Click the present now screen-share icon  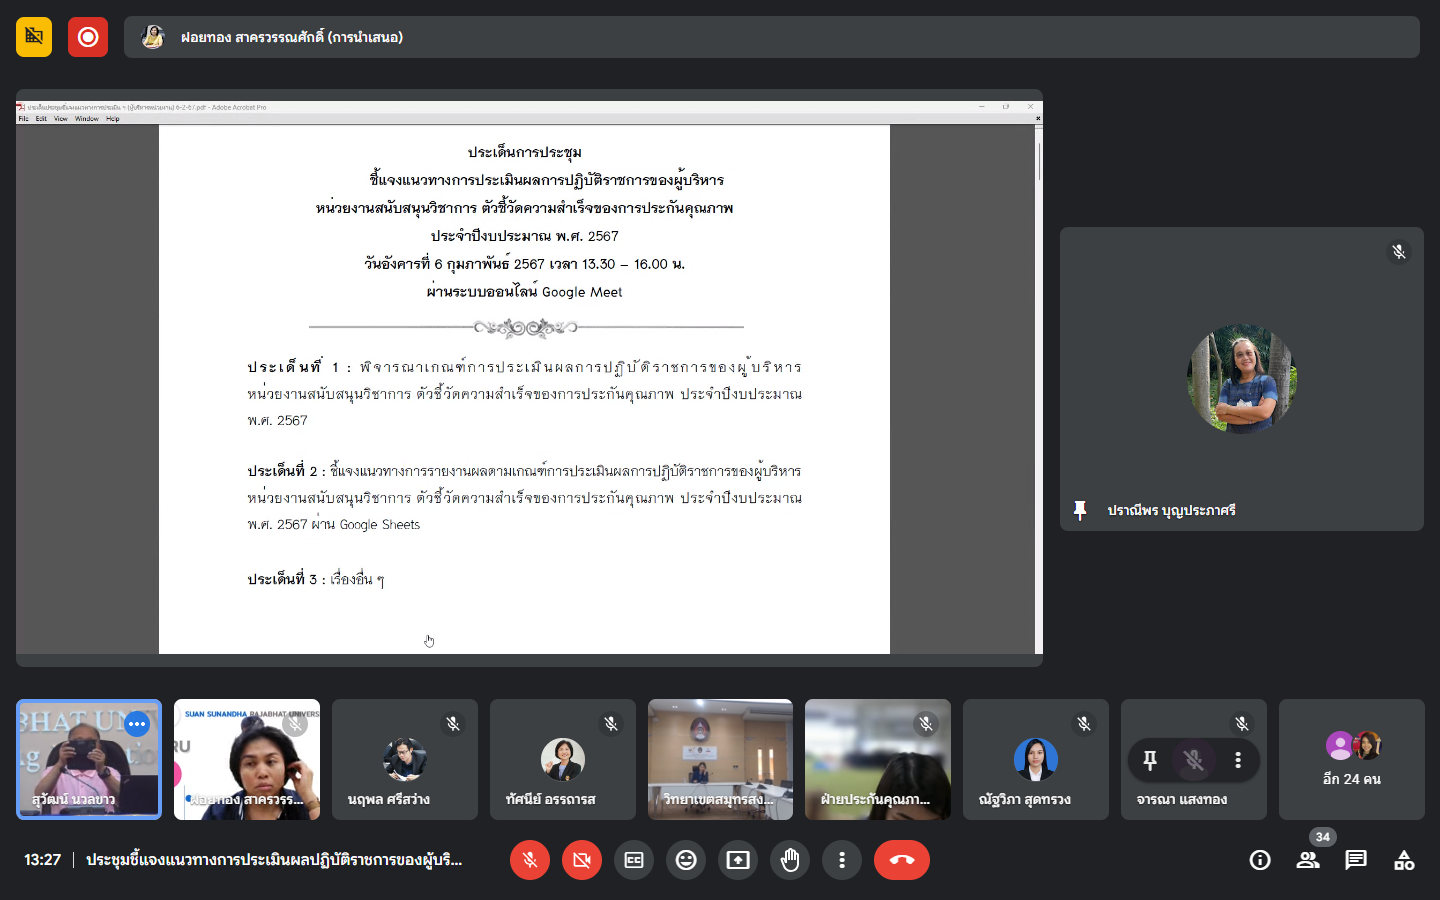click(x=738, y=860)
